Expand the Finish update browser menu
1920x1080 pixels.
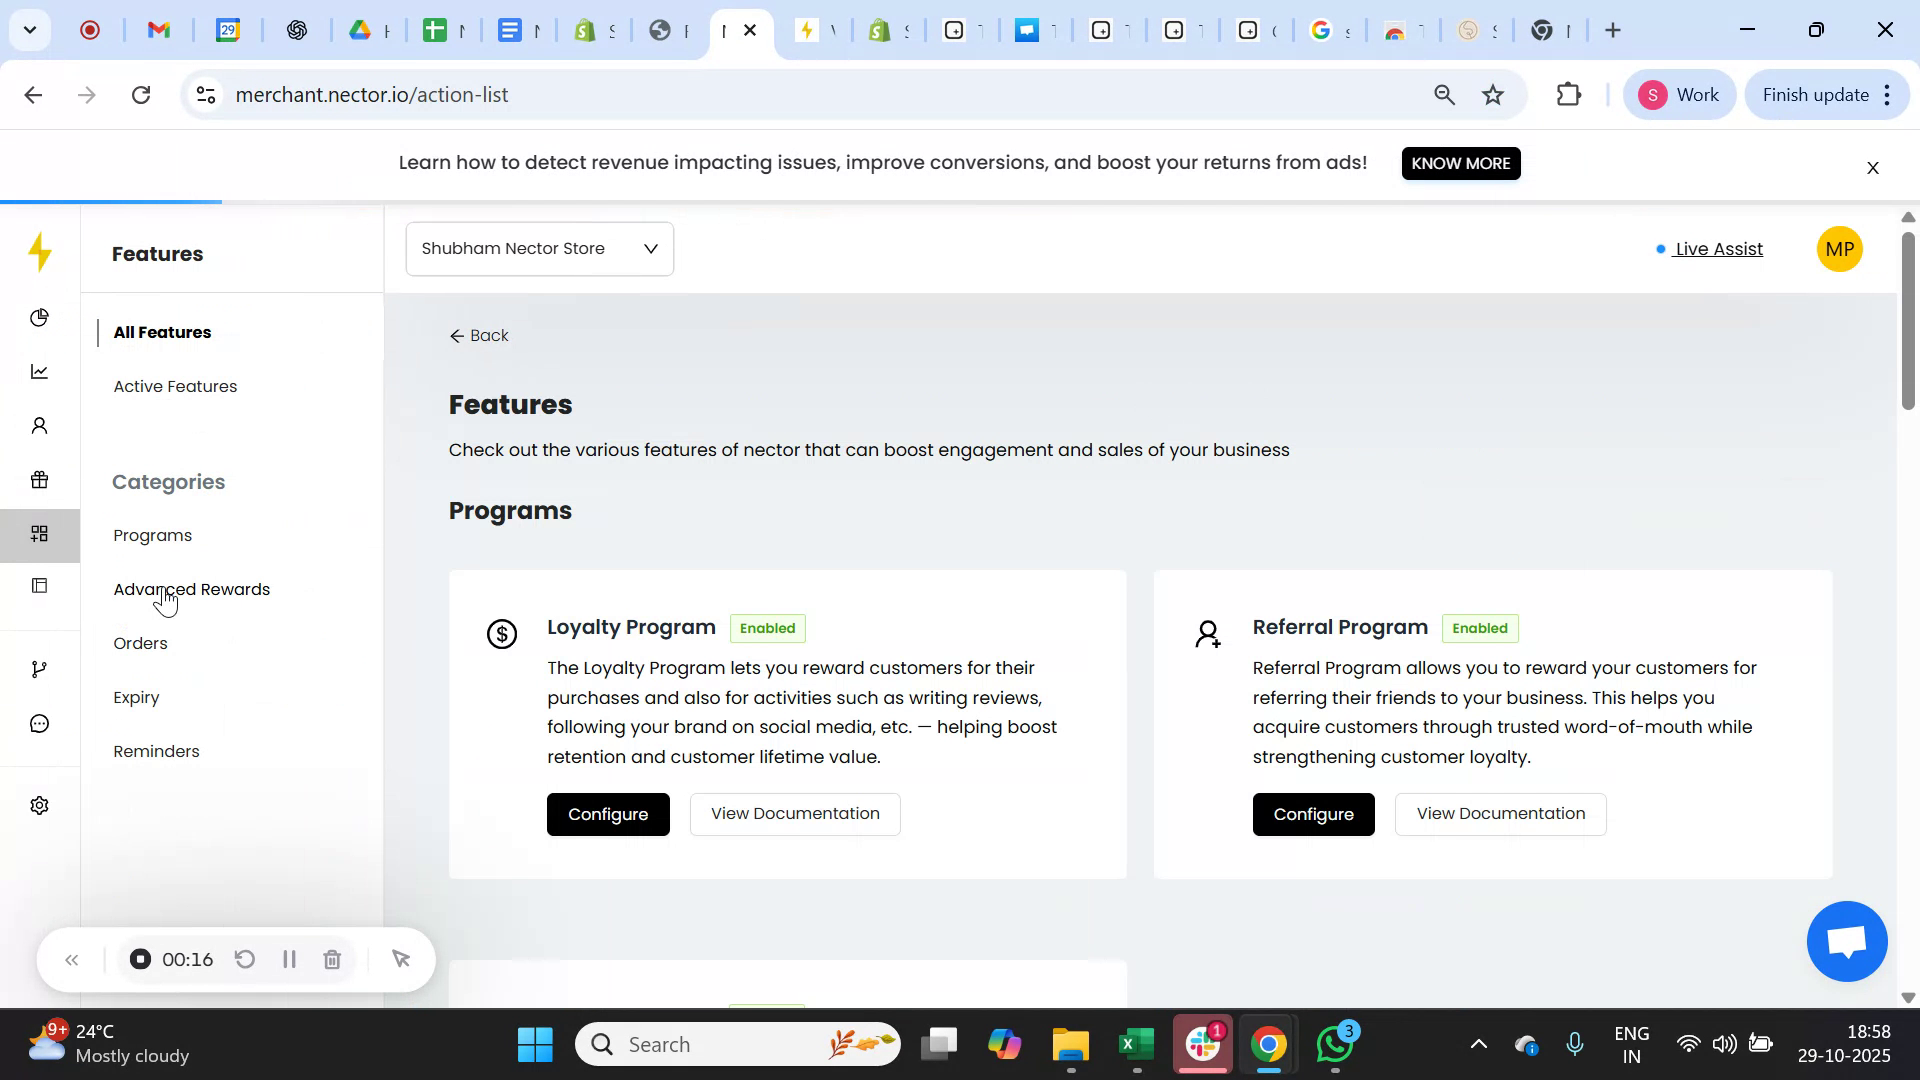[x=1886, y=94]
